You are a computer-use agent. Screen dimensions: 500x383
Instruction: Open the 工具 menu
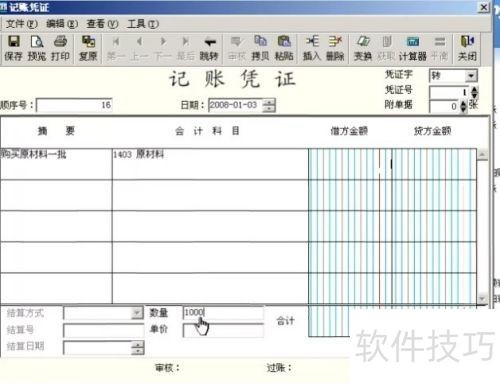(143, 24)
